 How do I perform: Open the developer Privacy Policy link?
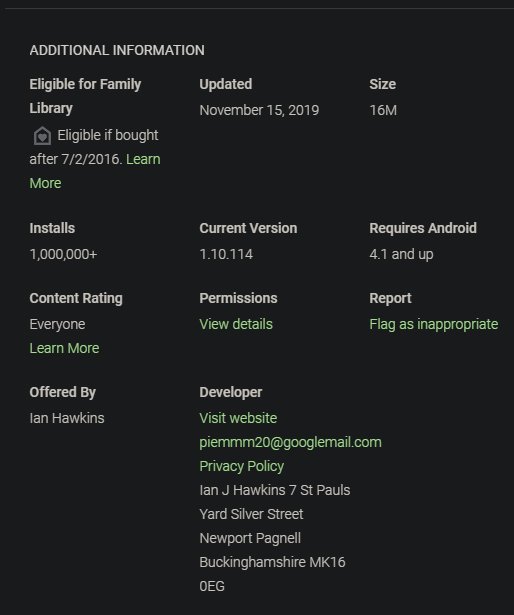point(241,466)
